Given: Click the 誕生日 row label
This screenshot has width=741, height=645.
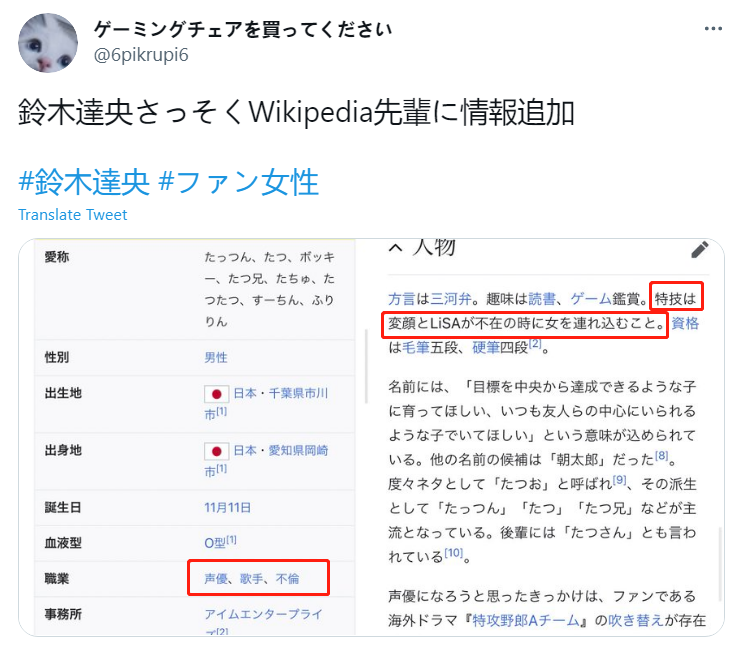Looking at the screenshot, I should (x=63, y=507).
